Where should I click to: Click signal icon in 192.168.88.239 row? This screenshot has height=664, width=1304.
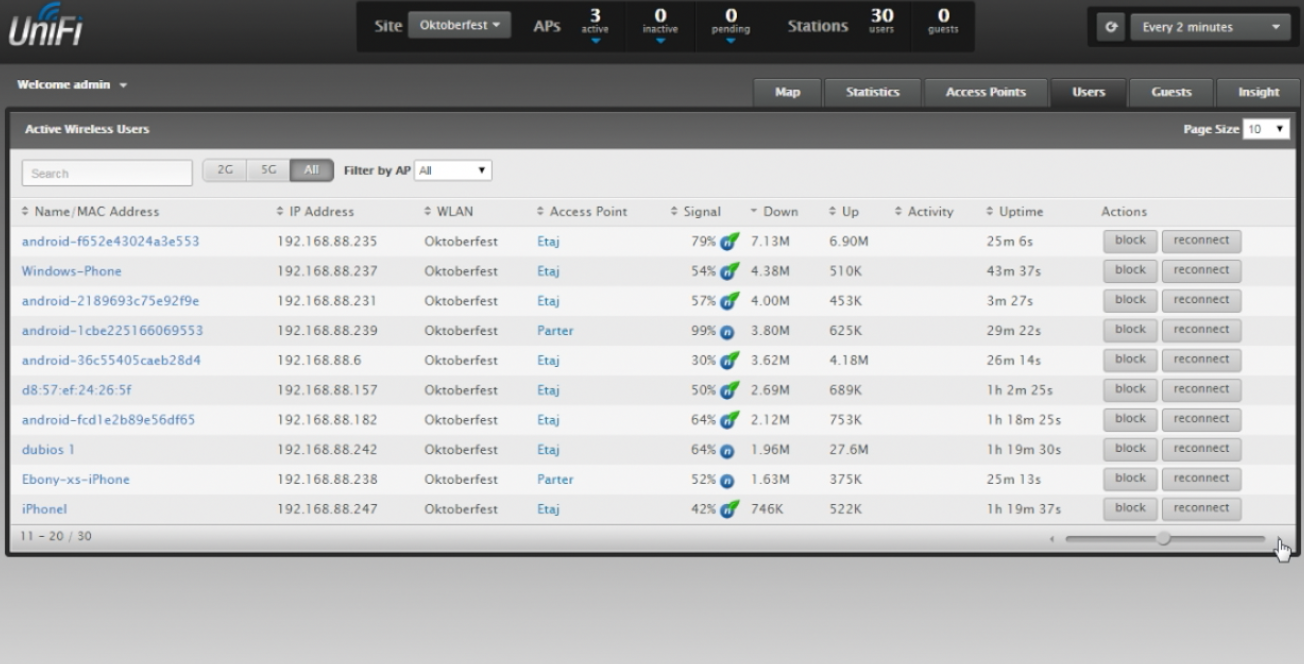click(x=728, y=331)
